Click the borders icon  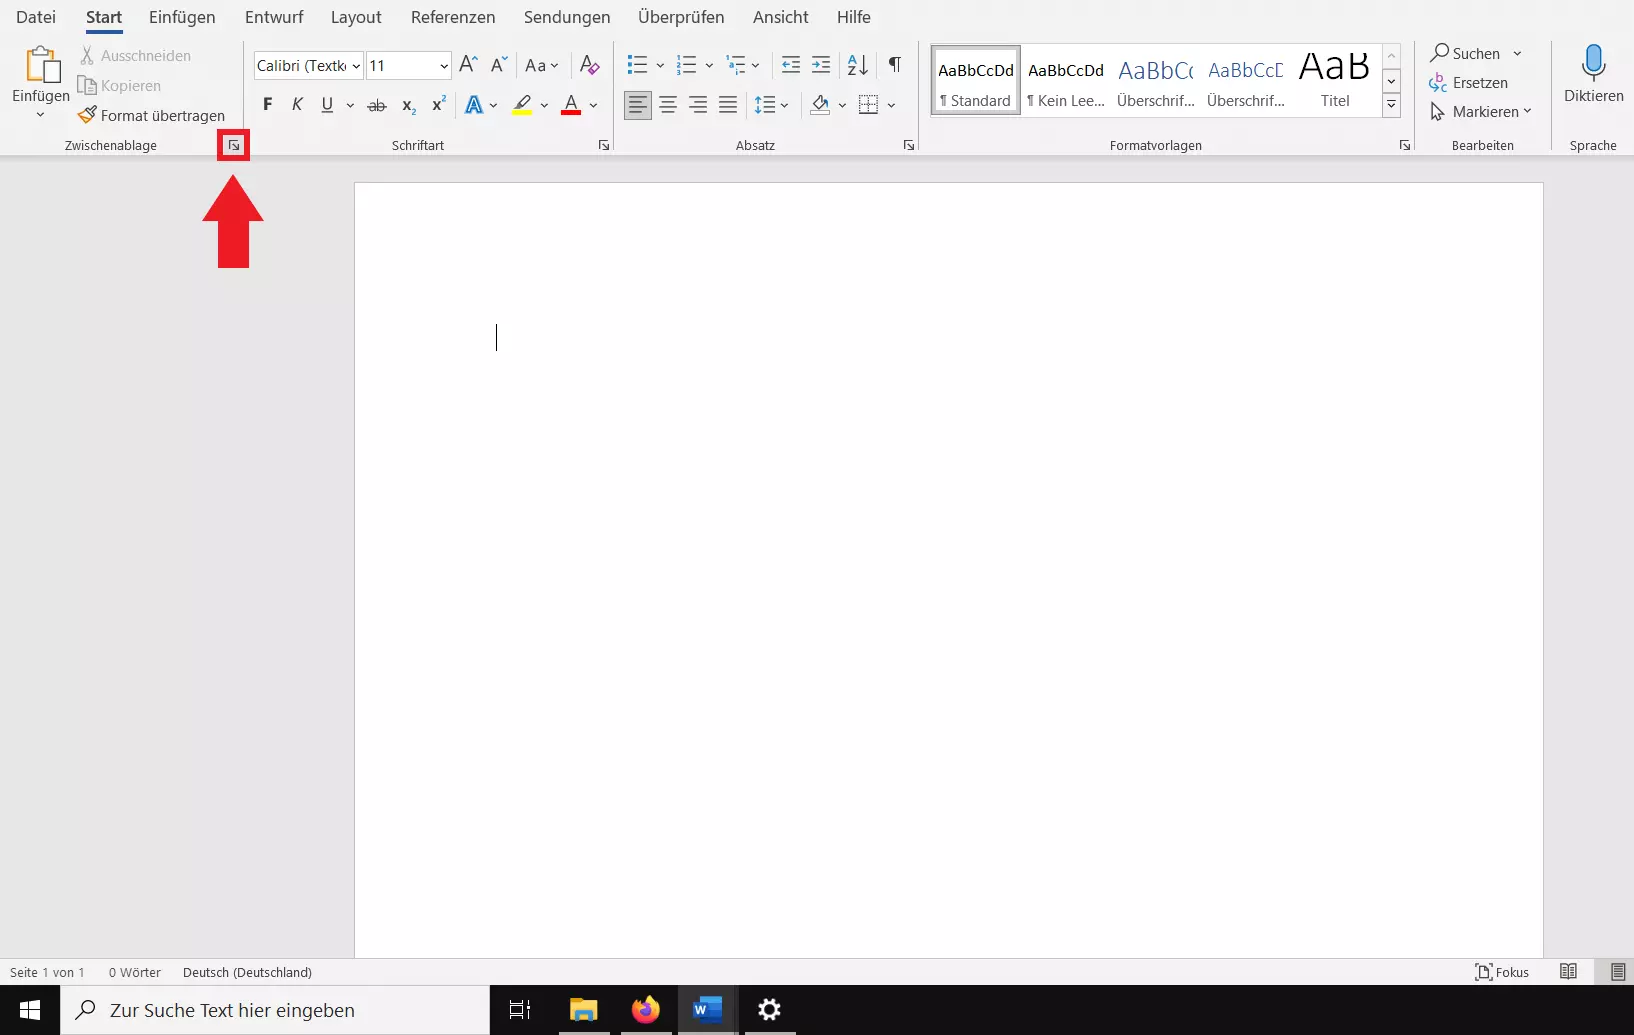(869, 105)
